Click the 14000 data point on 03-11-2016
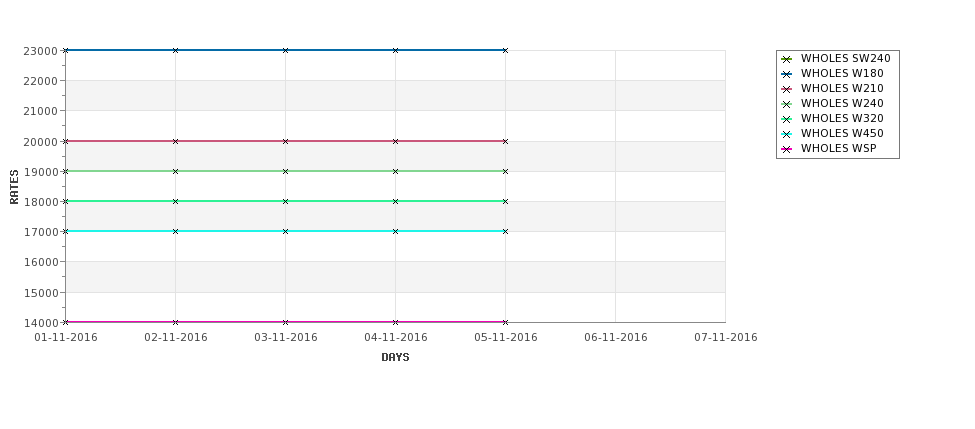Viewport: 975px width, 429px height. (285, 322)
